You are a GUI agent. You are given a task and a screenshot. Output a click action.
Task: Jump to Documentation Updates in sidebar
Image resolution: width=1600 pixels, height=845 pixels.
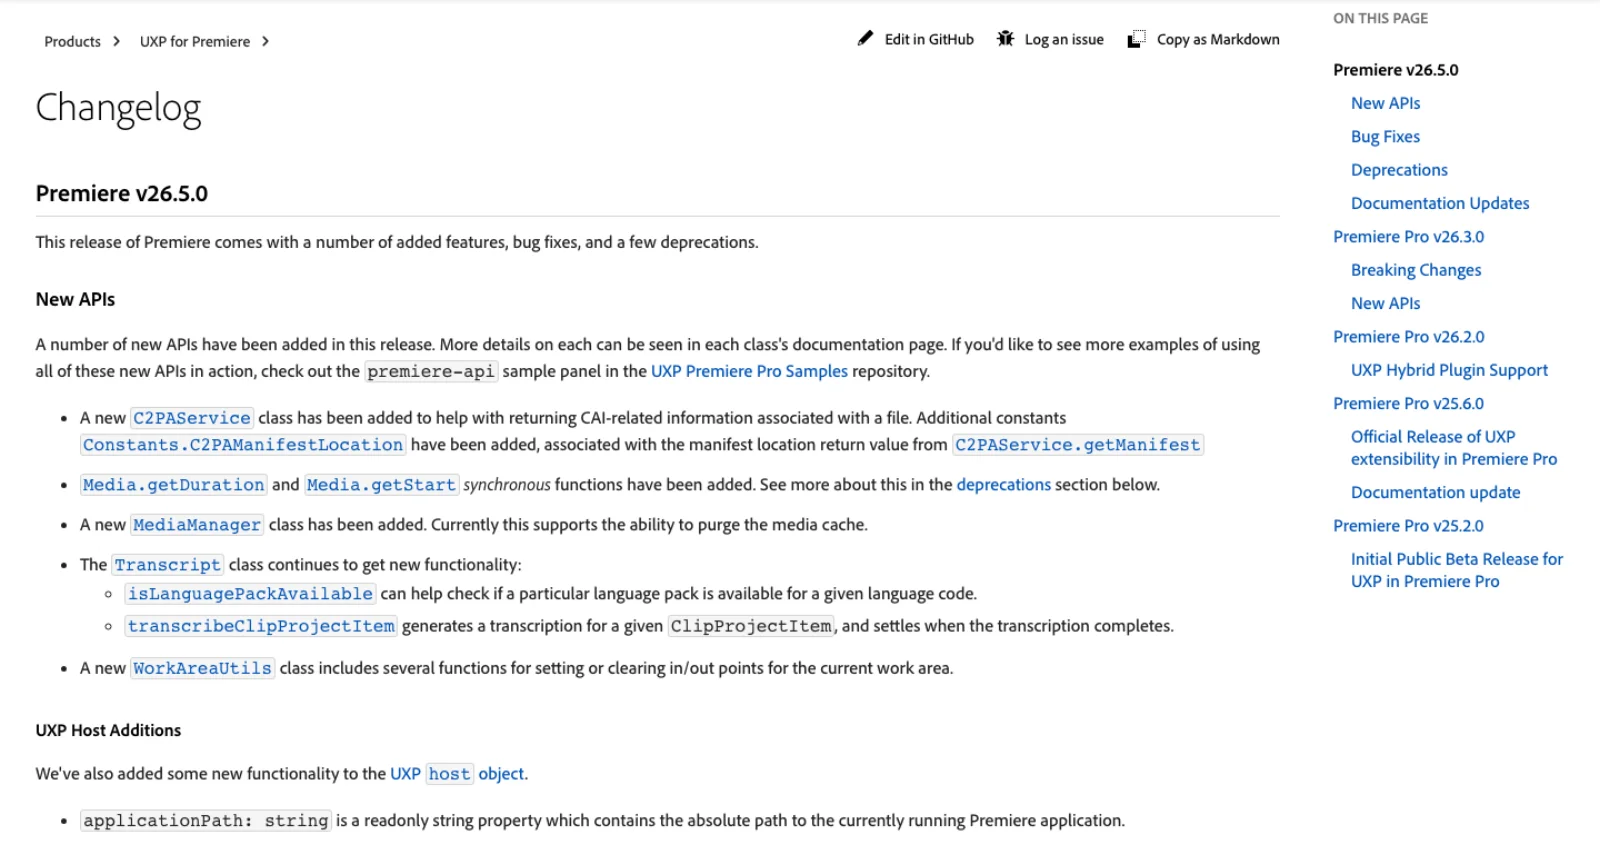1440,203
